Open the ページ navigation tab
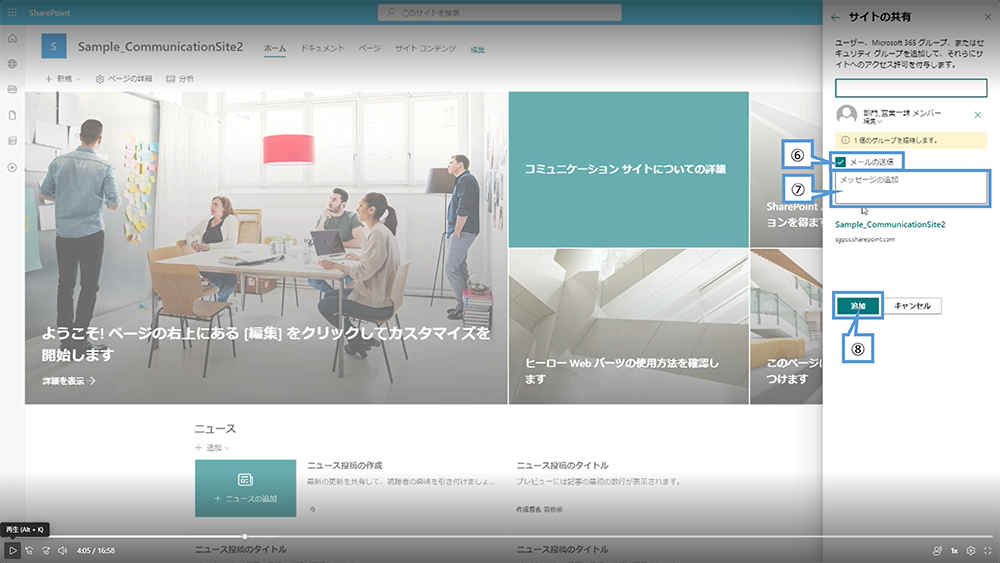This screenshot has width=1000, height=563. (x=369, y=48)
